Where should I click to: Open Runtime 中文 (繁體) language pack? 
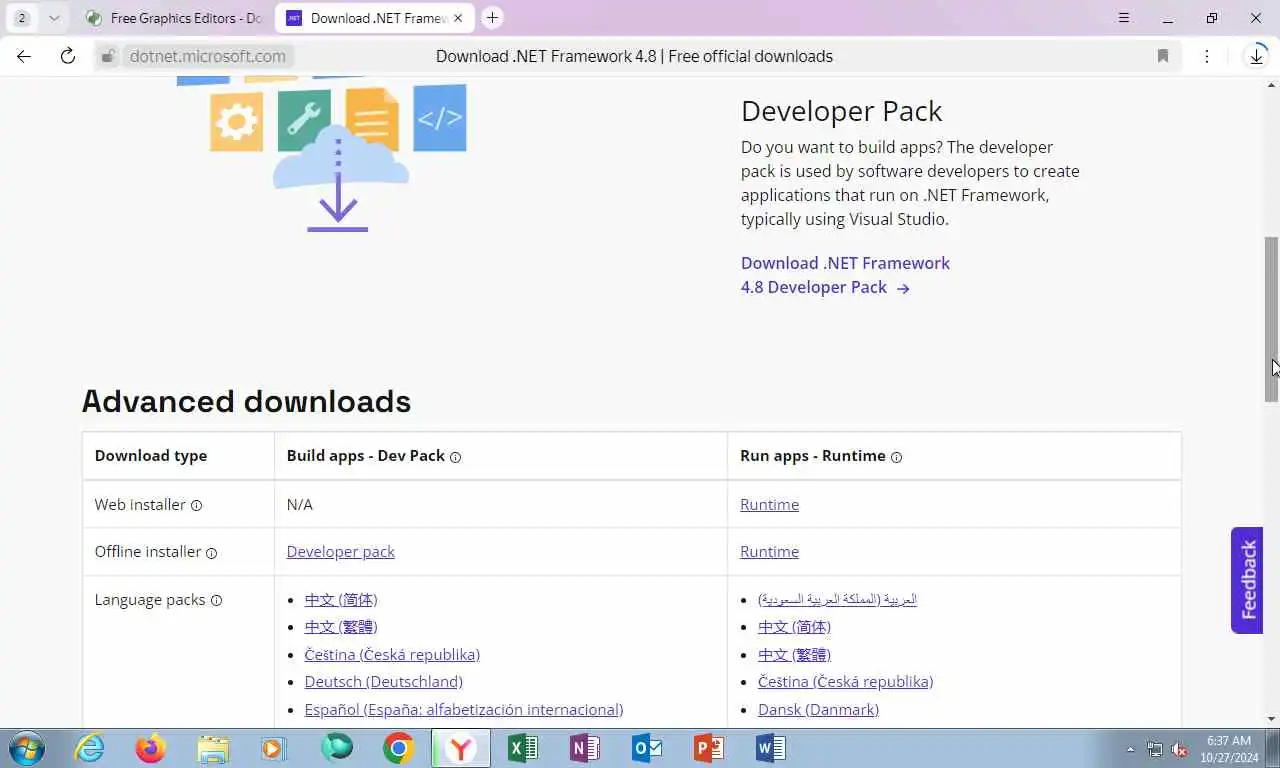click(794, 654)
